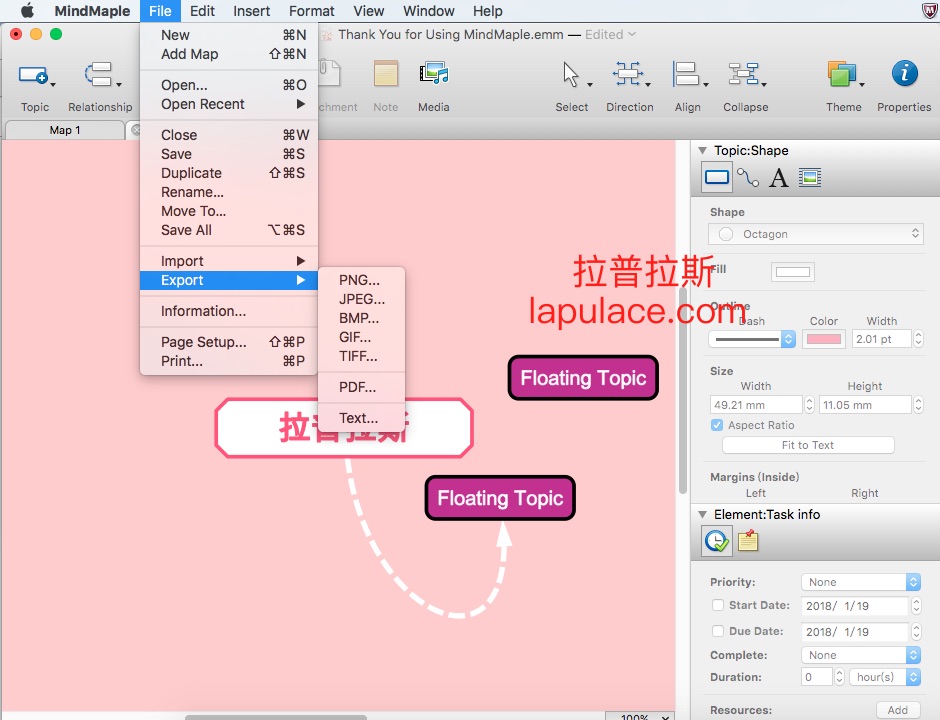Viewport: 940px width, 720px height.
Task: Click the lower Floating Topic node
Action: point(500,498)
